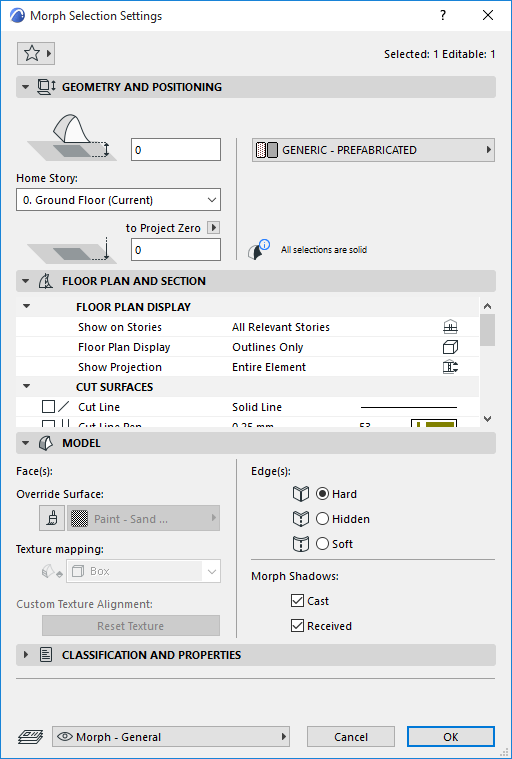512x759 pixels.
Task: Collapse the Geometry and Positioning panel
Action: [26, 88]
